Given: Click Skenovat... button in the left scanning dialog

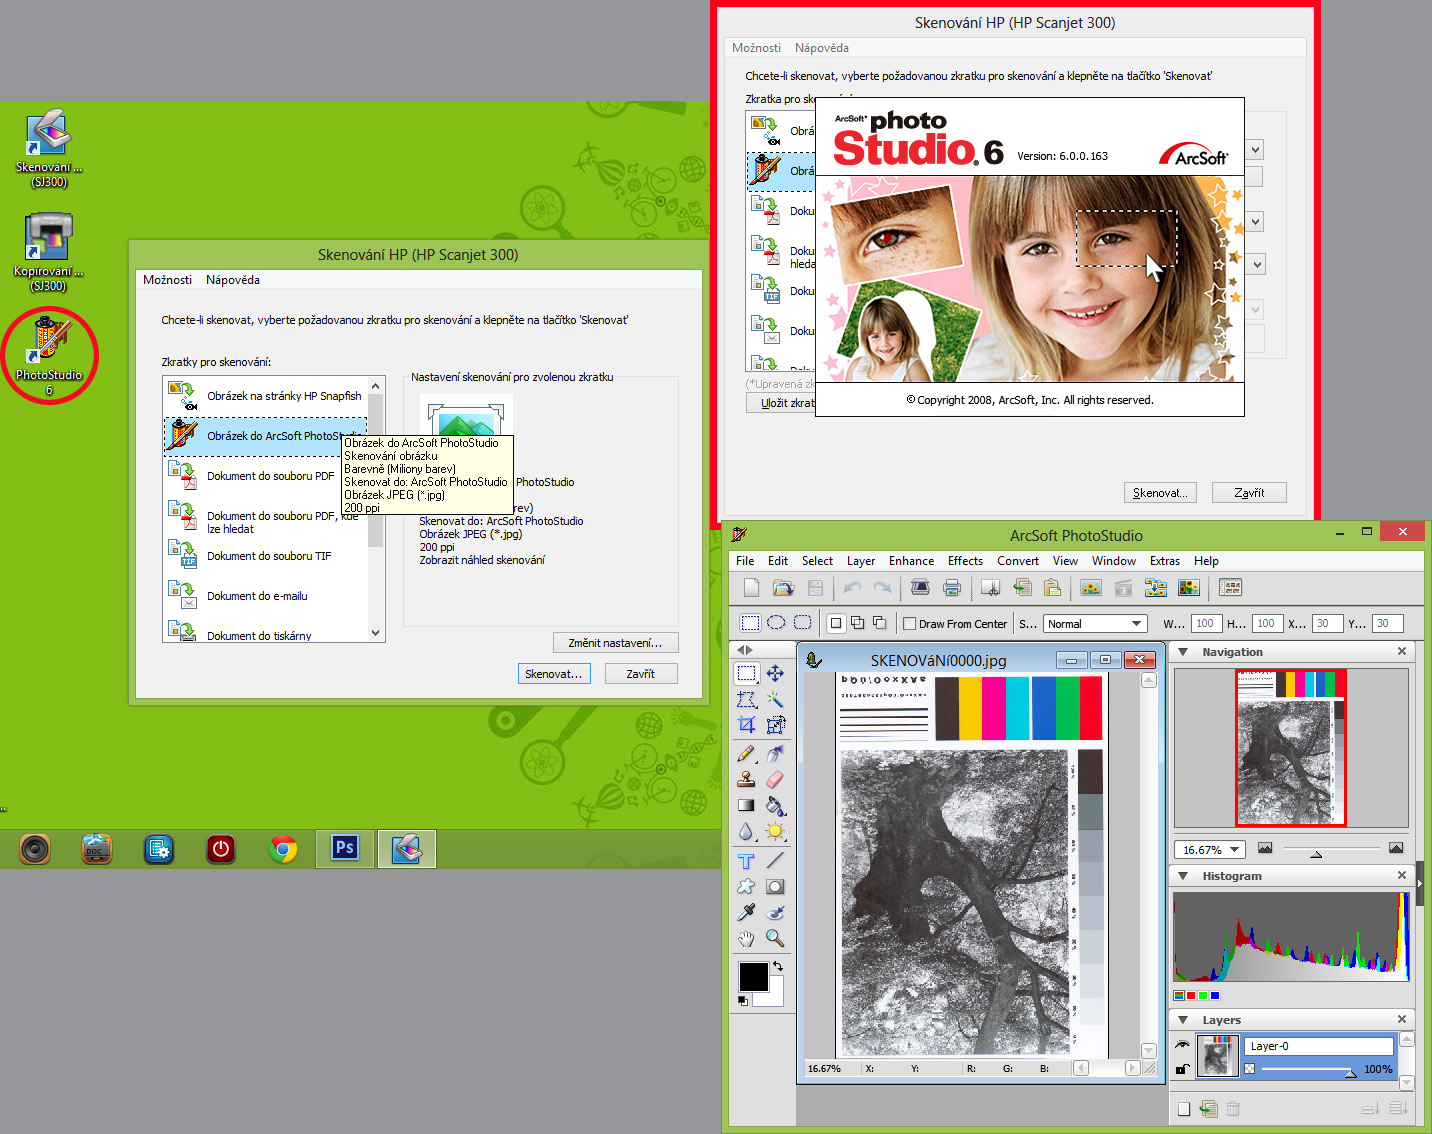Looking at the screenshot, I should (554, 674).
